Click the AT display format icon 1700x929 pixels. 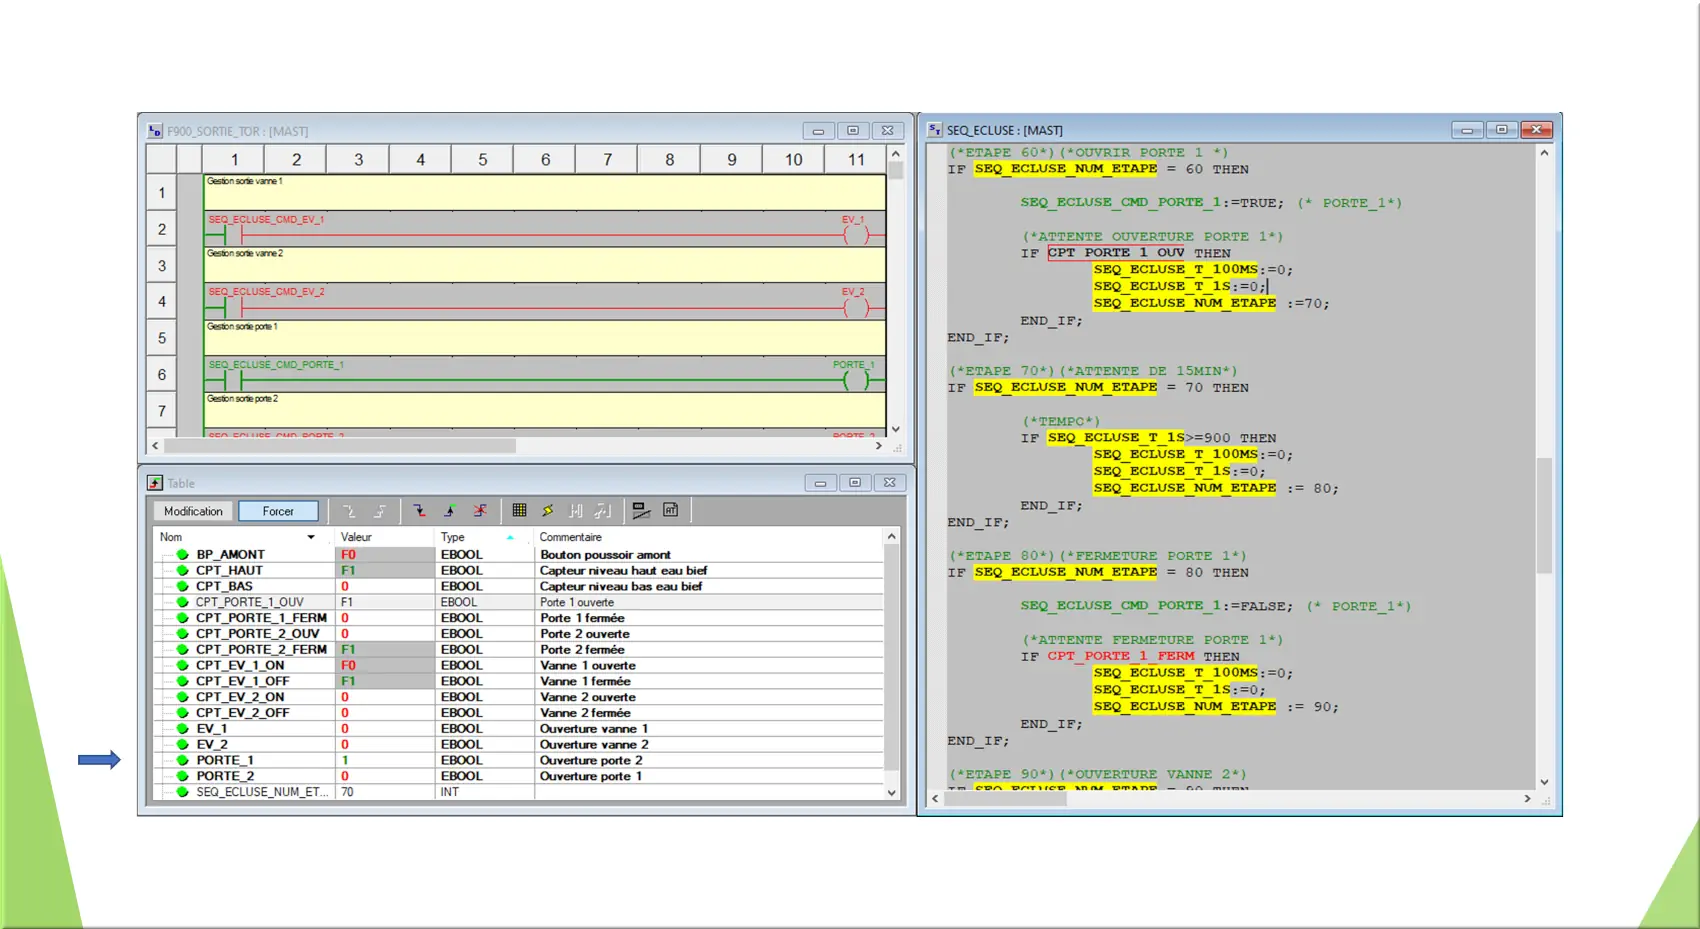671,511
